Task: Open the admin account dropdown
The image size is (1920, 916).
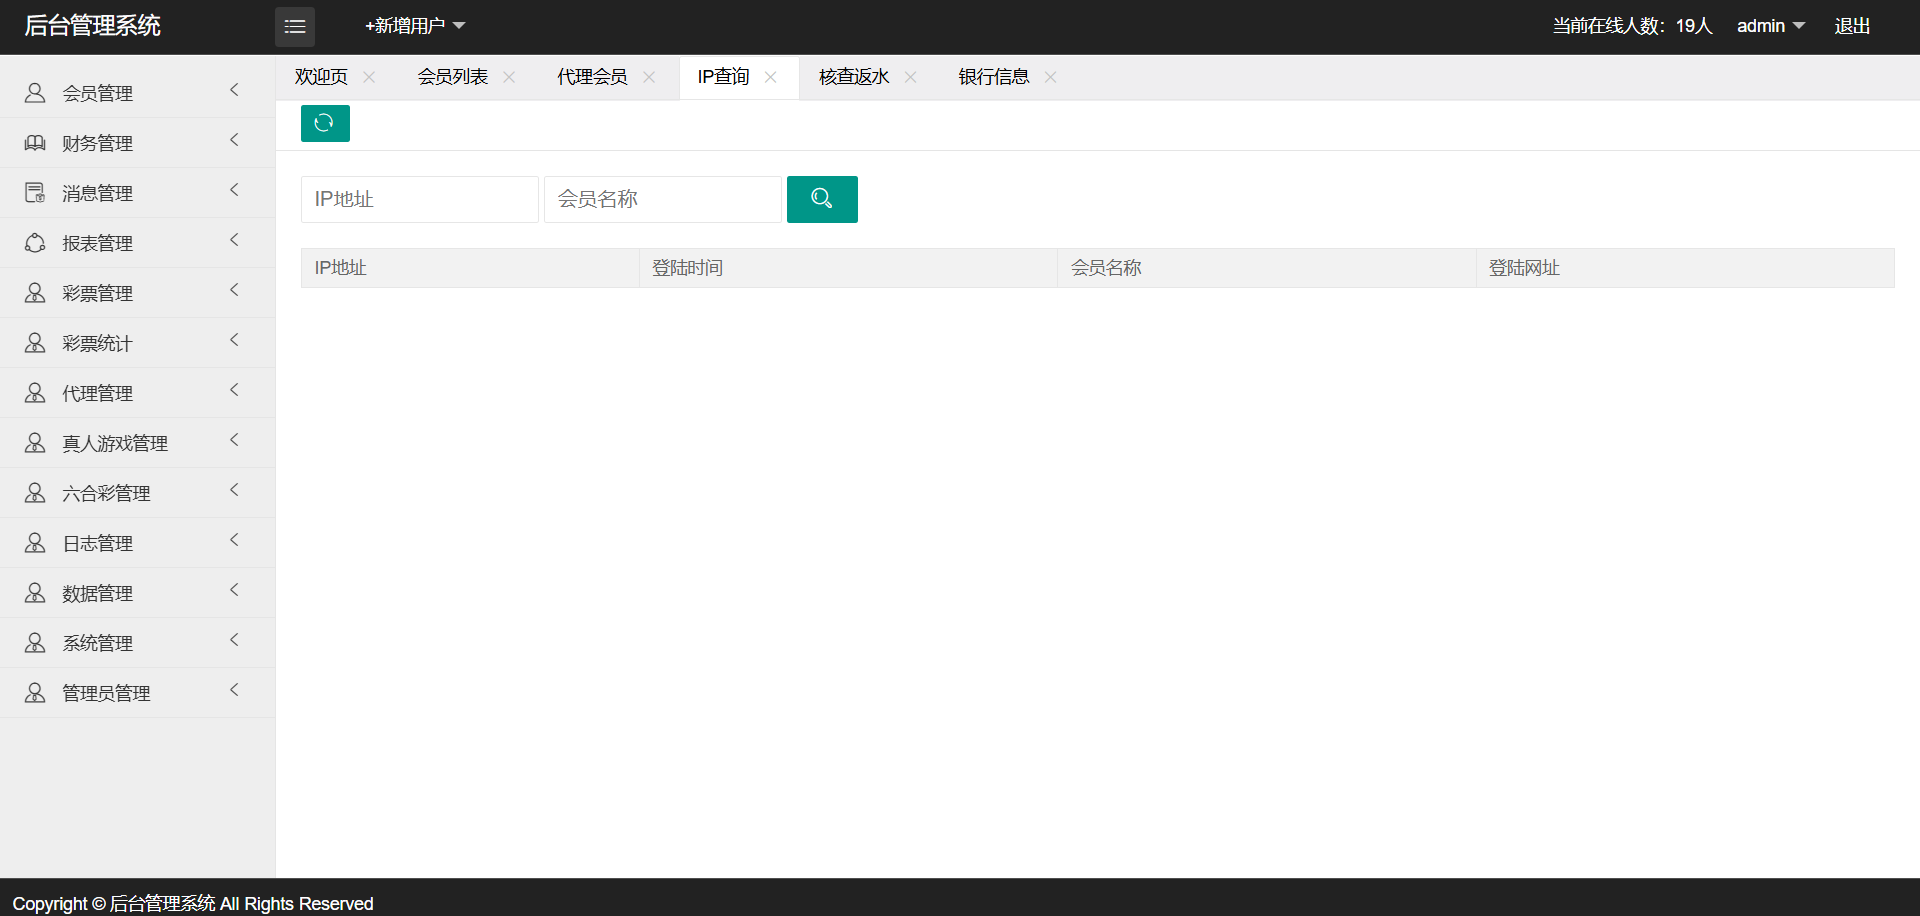Action: click(x=1770, y=26)
